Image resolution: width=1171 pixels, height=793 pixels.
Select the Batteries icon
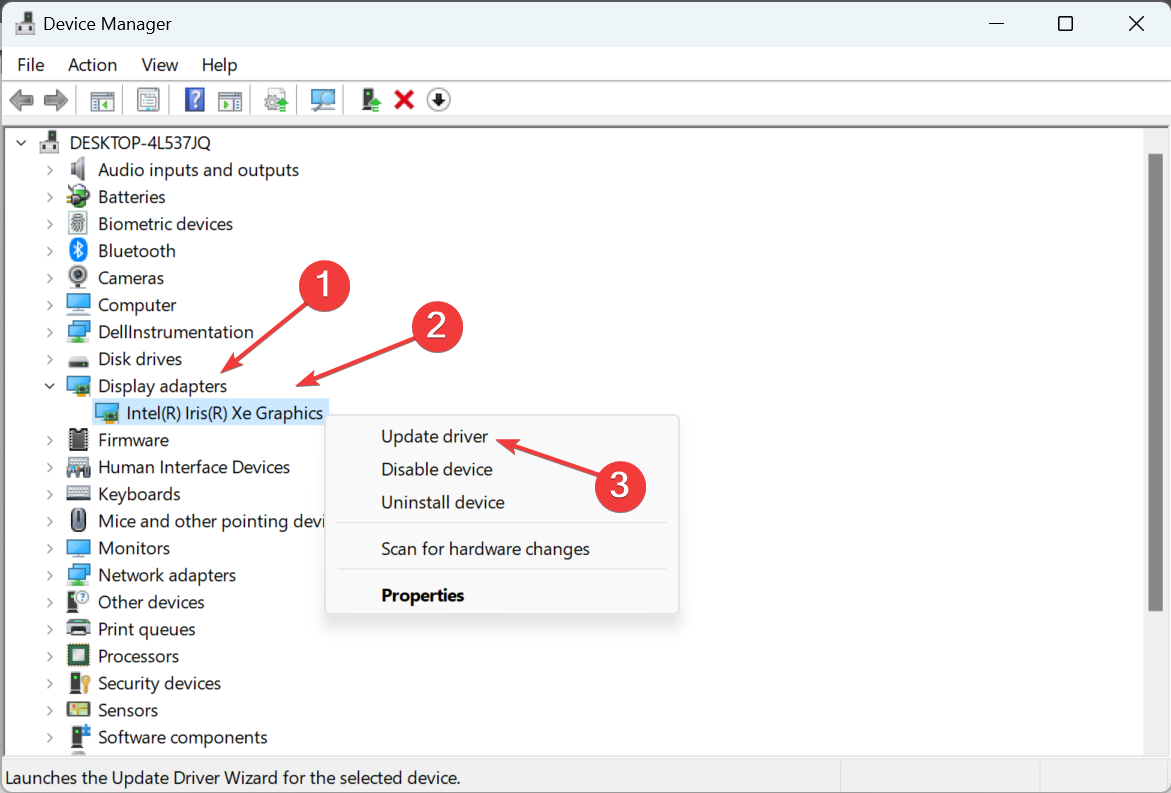pos(78,196)
